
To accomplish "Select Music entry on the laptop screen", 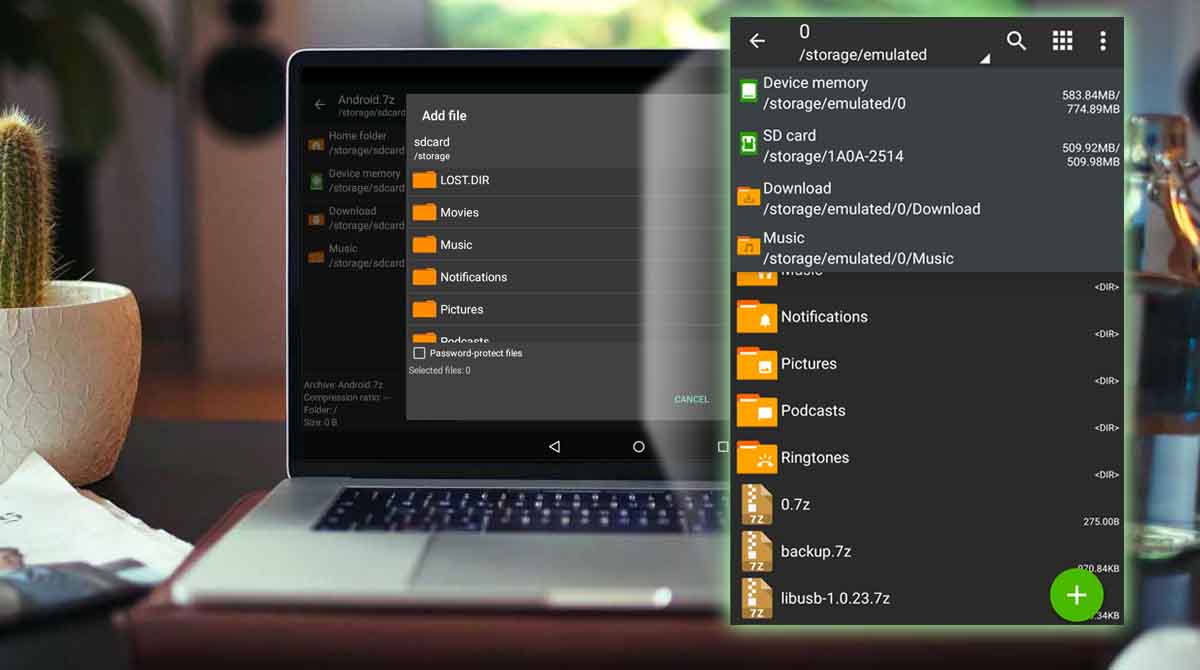I will [x=355, y=255].
